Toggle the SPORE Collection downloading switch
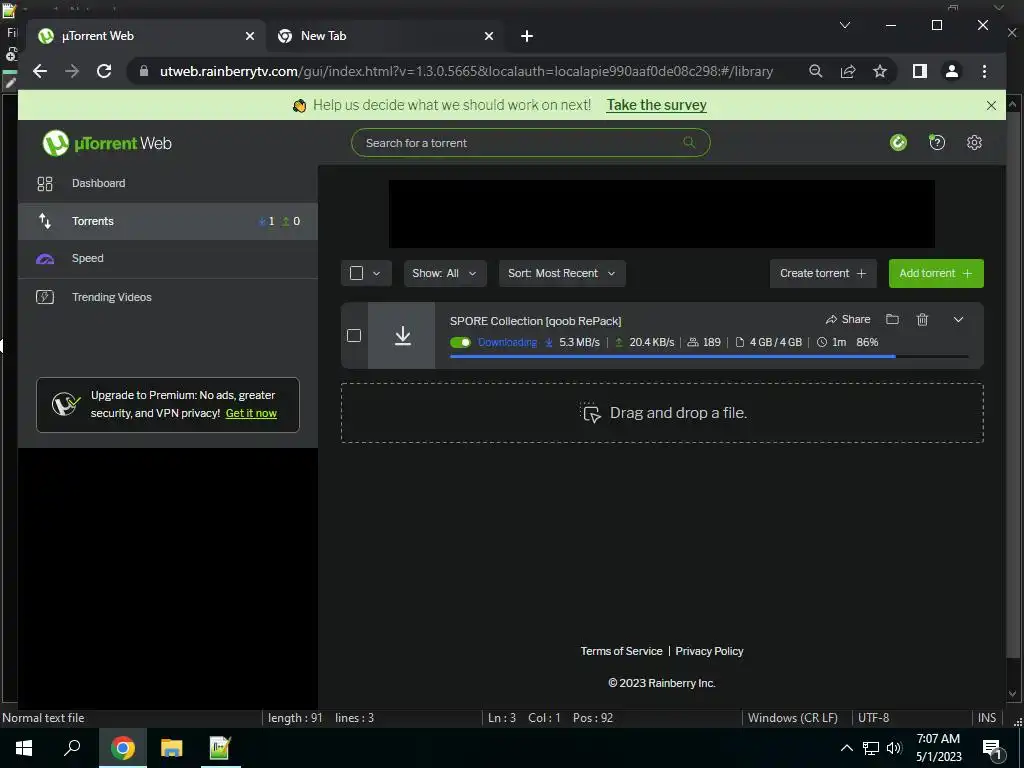 (460, 342)
